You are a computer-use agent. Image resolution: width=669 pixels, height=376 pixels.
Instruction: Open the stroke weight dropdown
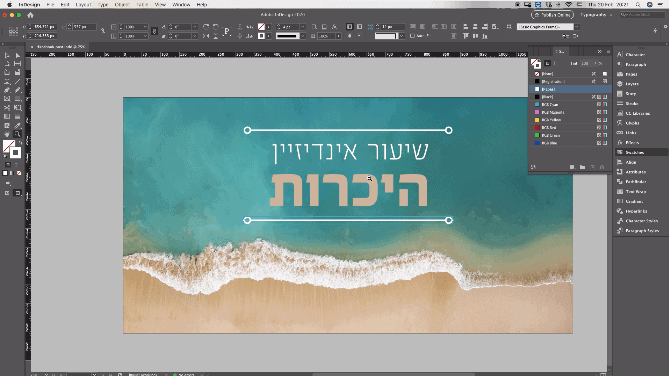pyautogui.click(x=303, y=26)
